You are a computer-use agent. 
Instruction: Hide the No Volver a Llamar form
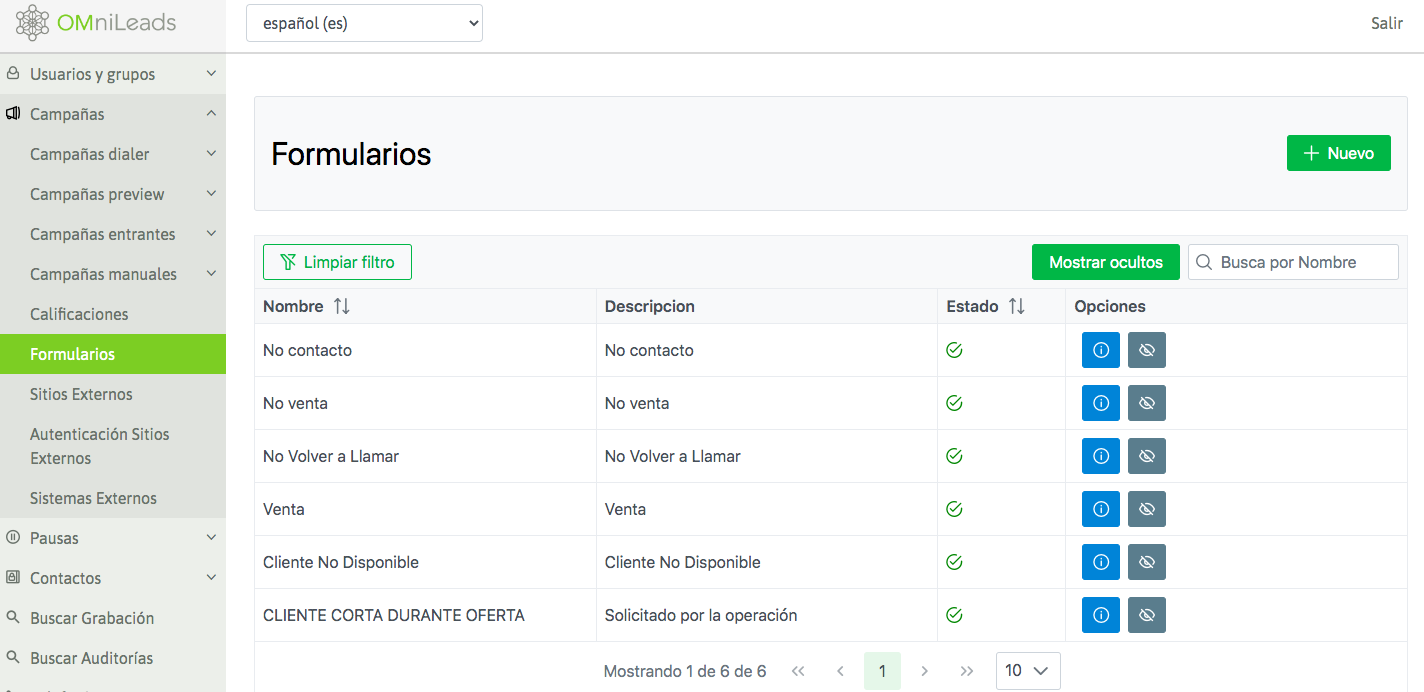pos(1146,456)
